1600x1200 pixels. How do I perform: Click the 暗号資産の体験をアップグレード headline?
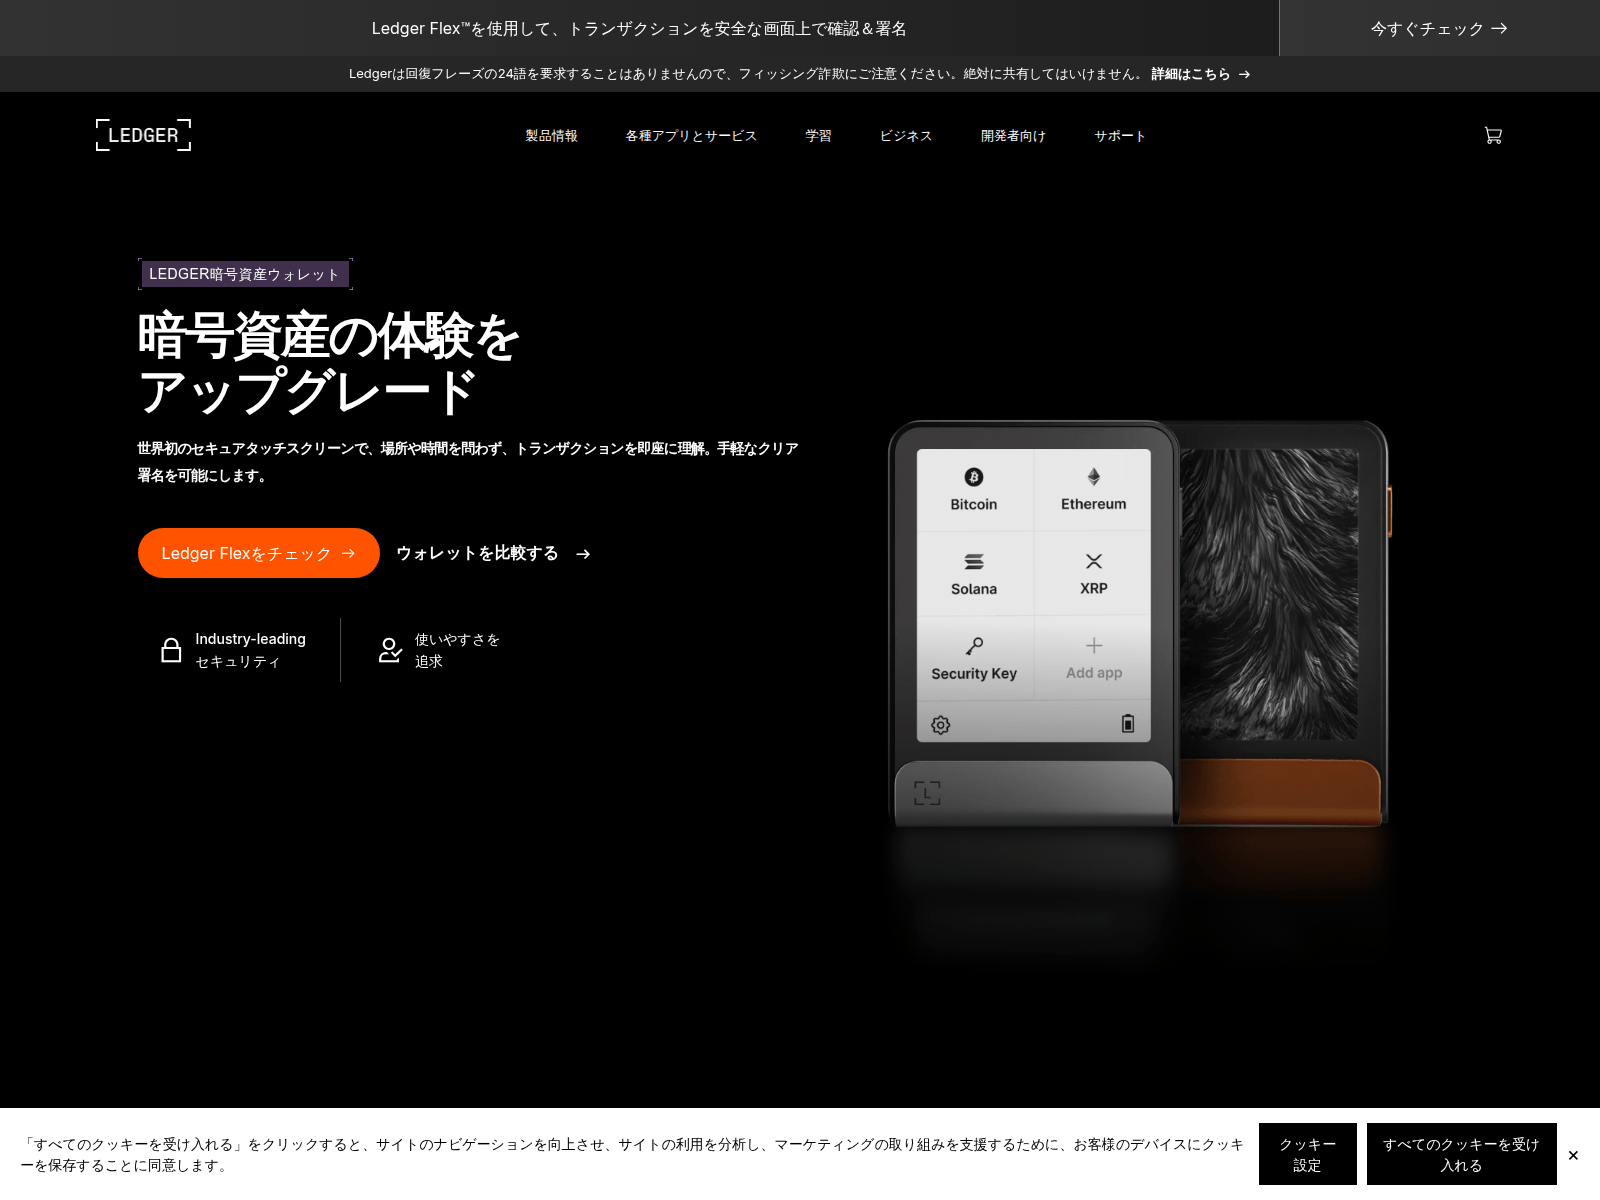[329, 362]
